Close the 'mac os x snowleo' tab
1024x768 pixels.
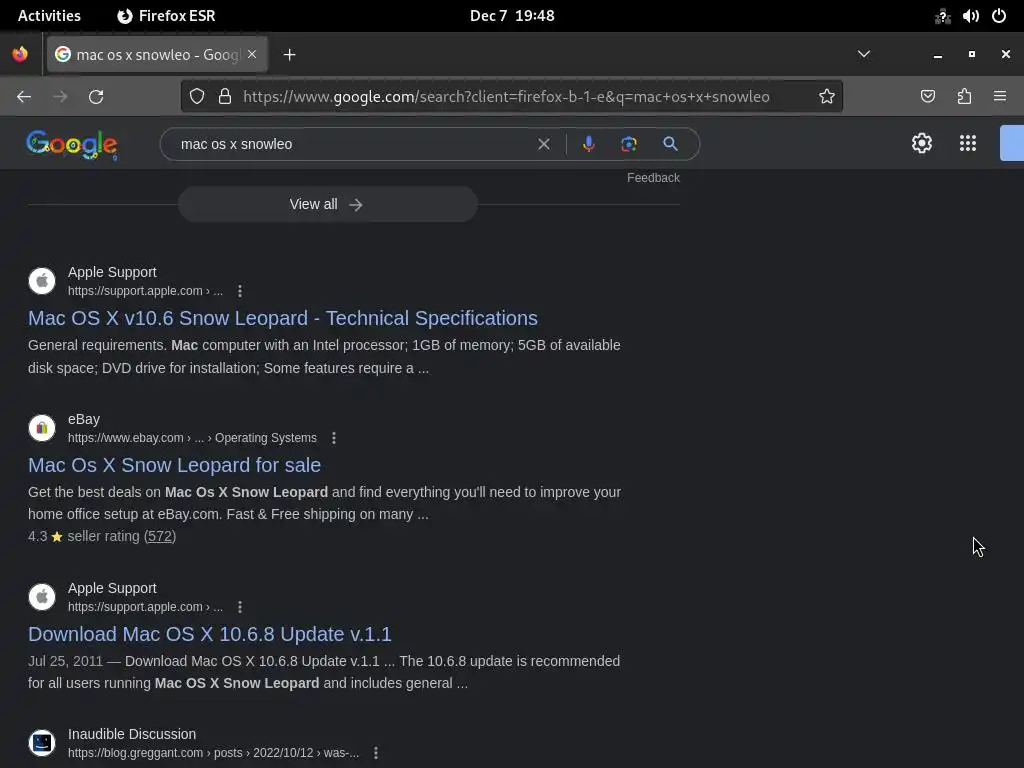(252, 54)
